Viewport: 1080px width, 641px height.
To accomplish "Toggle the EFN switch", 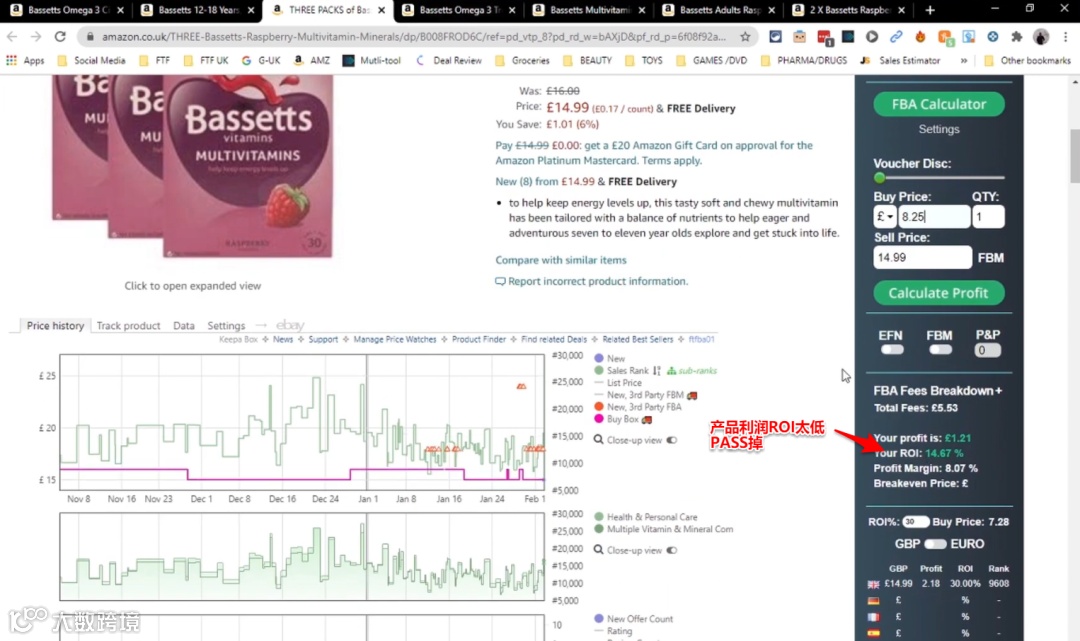I will 891,350.
